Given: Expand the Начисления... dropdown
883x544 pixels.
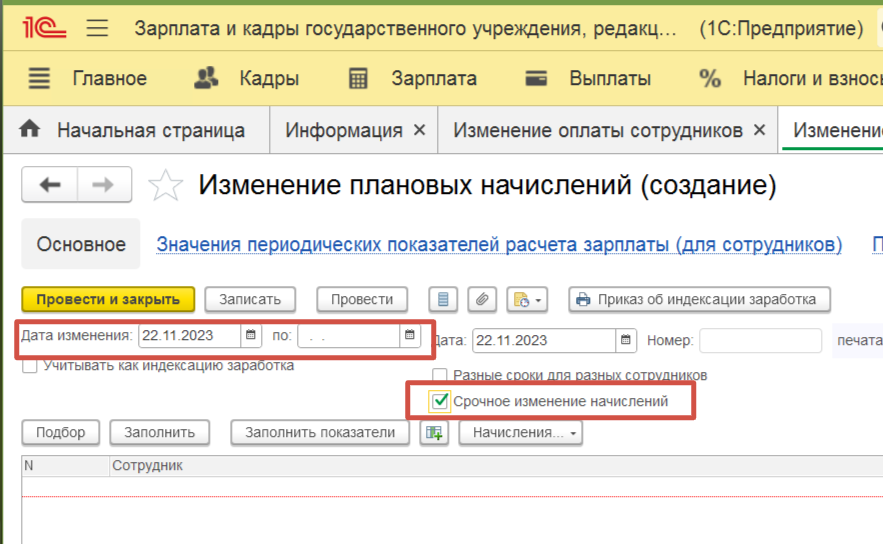Looking at the screenshot, I should click(521, 432).
